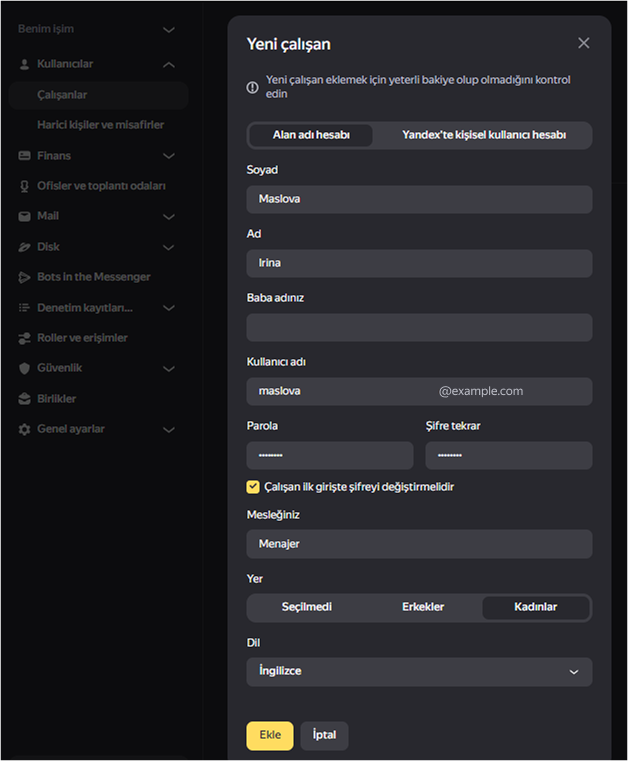Click the Birlikler icon in sidebar
This screenshot has width=628, height=761.
pyautogui.click(x=26, y=399)
